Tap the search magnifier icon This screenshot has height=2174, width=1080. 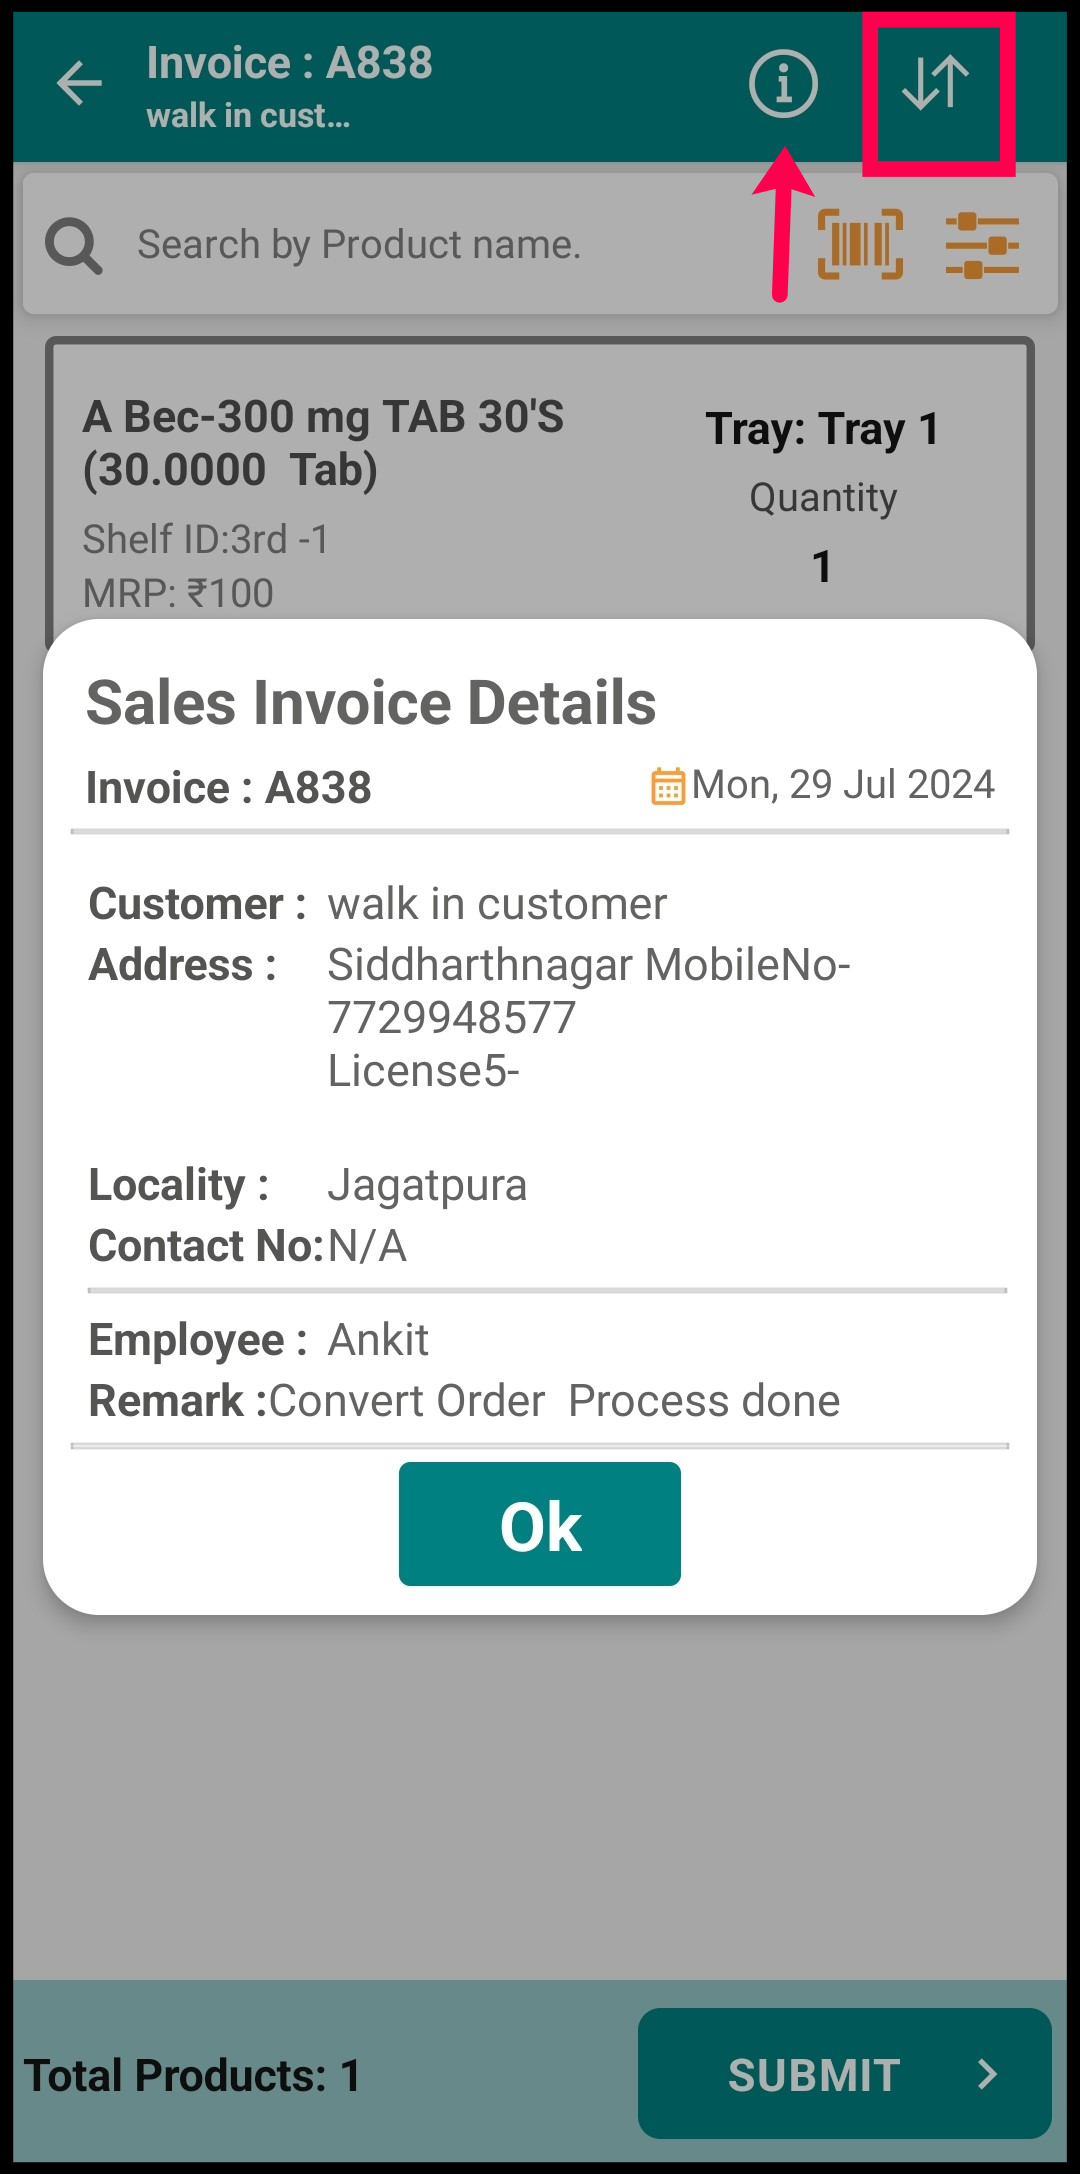73,245
